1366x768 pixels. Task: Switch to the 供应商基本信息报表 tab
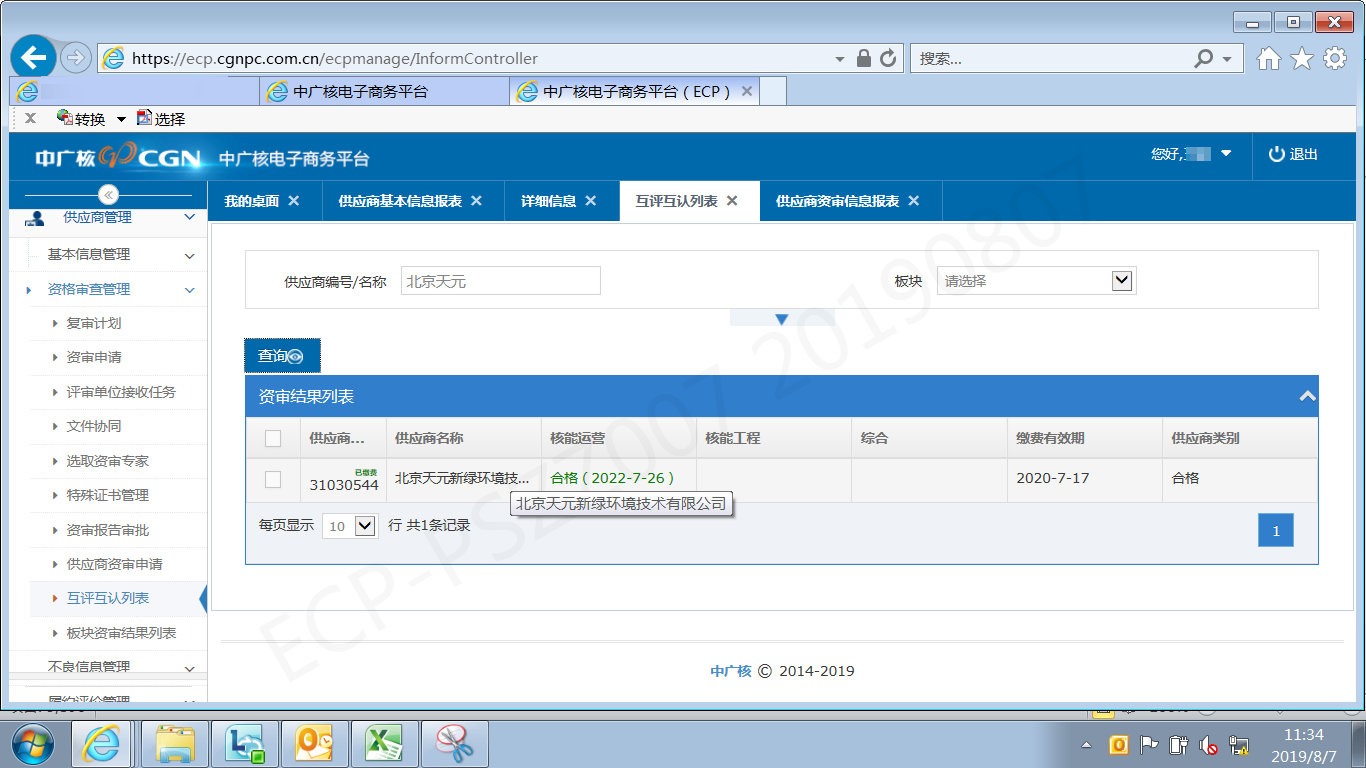pyautogui.click(x=400, y=201)
